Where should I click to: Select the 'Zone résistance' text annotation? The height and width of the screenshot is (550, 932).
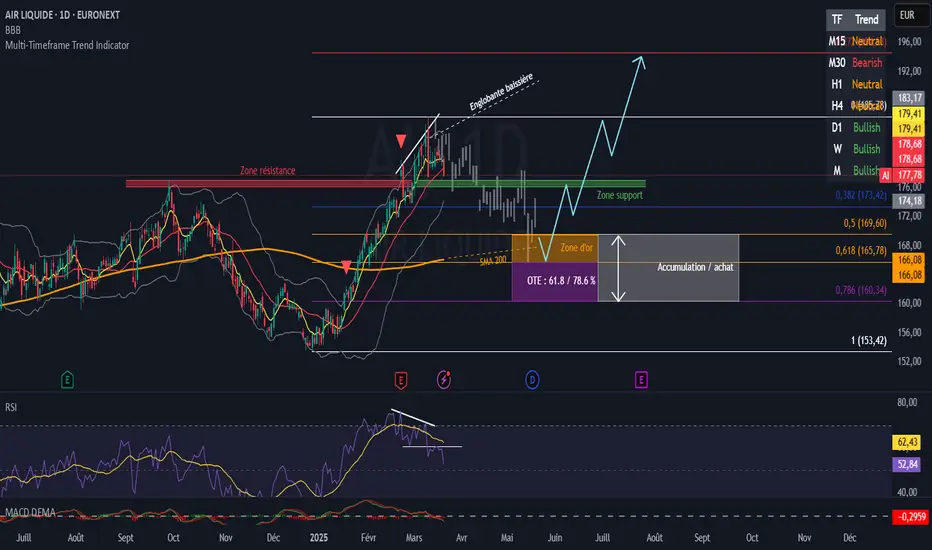[267, 171]
